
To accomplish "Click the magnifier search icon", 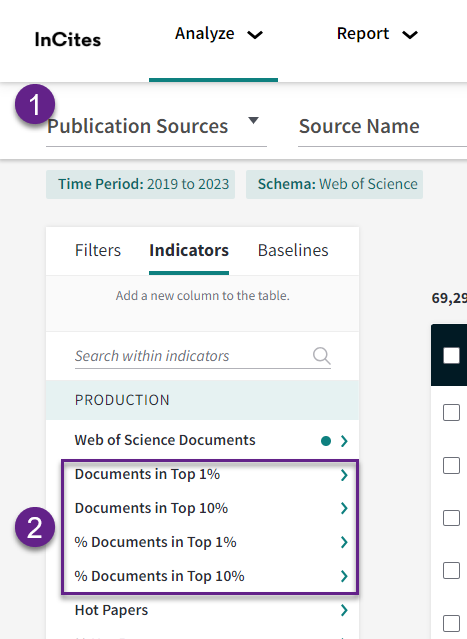I will coord(322,356).
